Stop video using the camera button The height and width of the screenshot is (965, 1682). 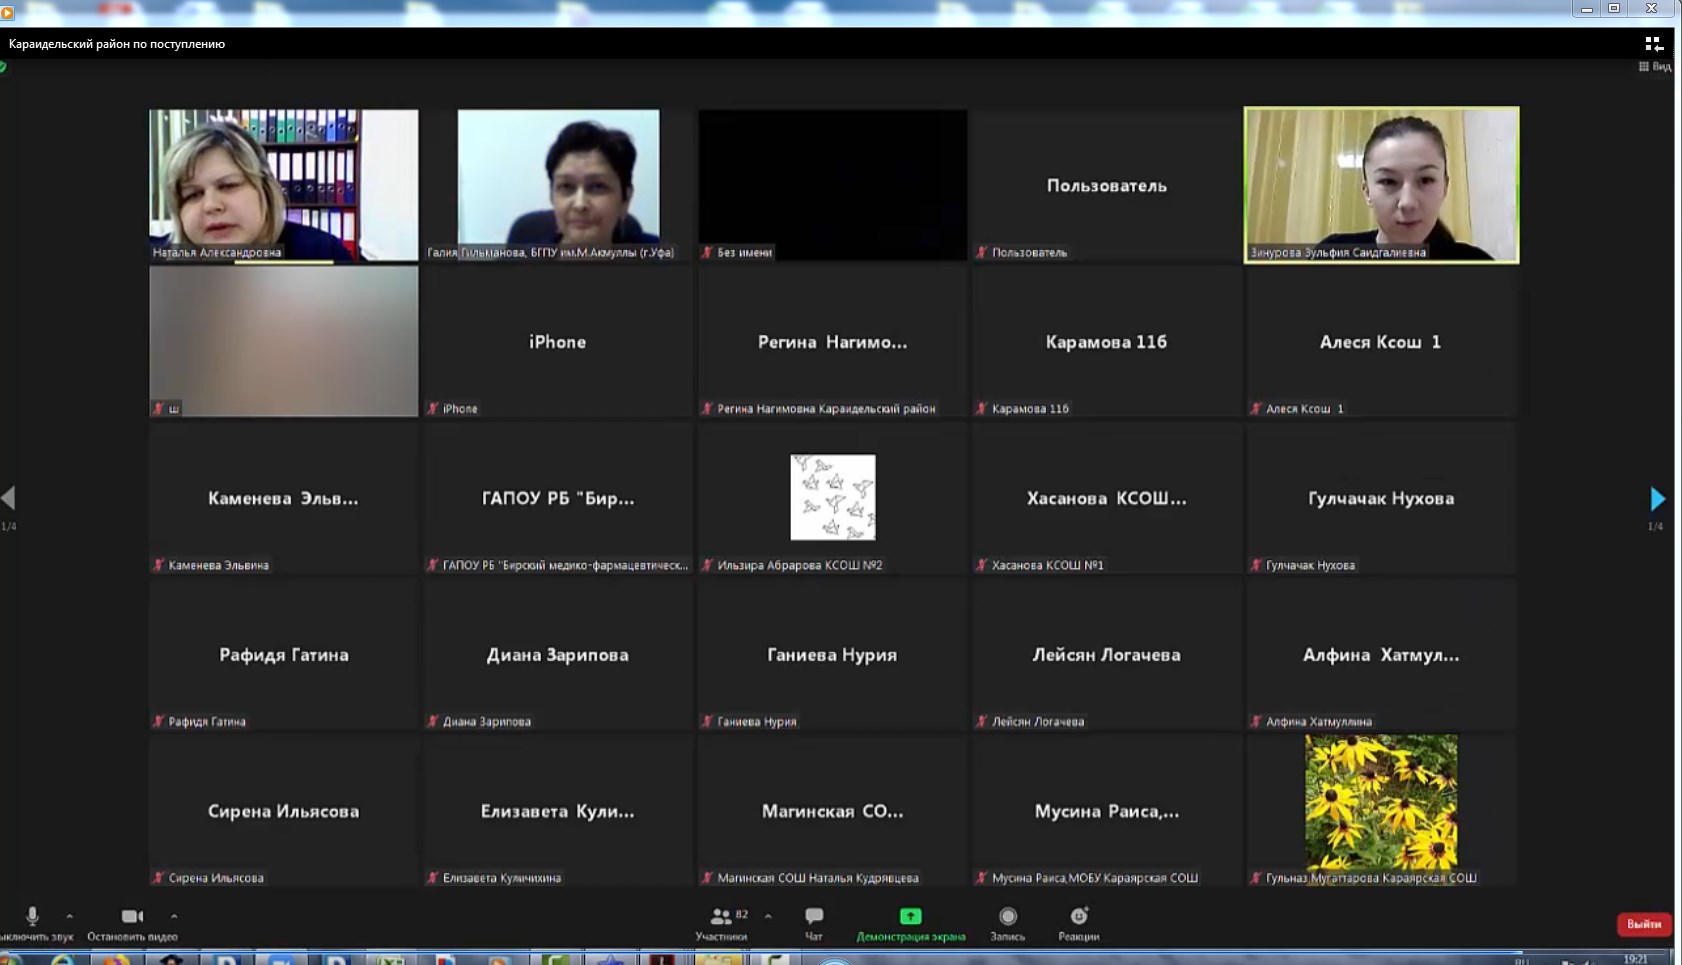click(132, 917)
